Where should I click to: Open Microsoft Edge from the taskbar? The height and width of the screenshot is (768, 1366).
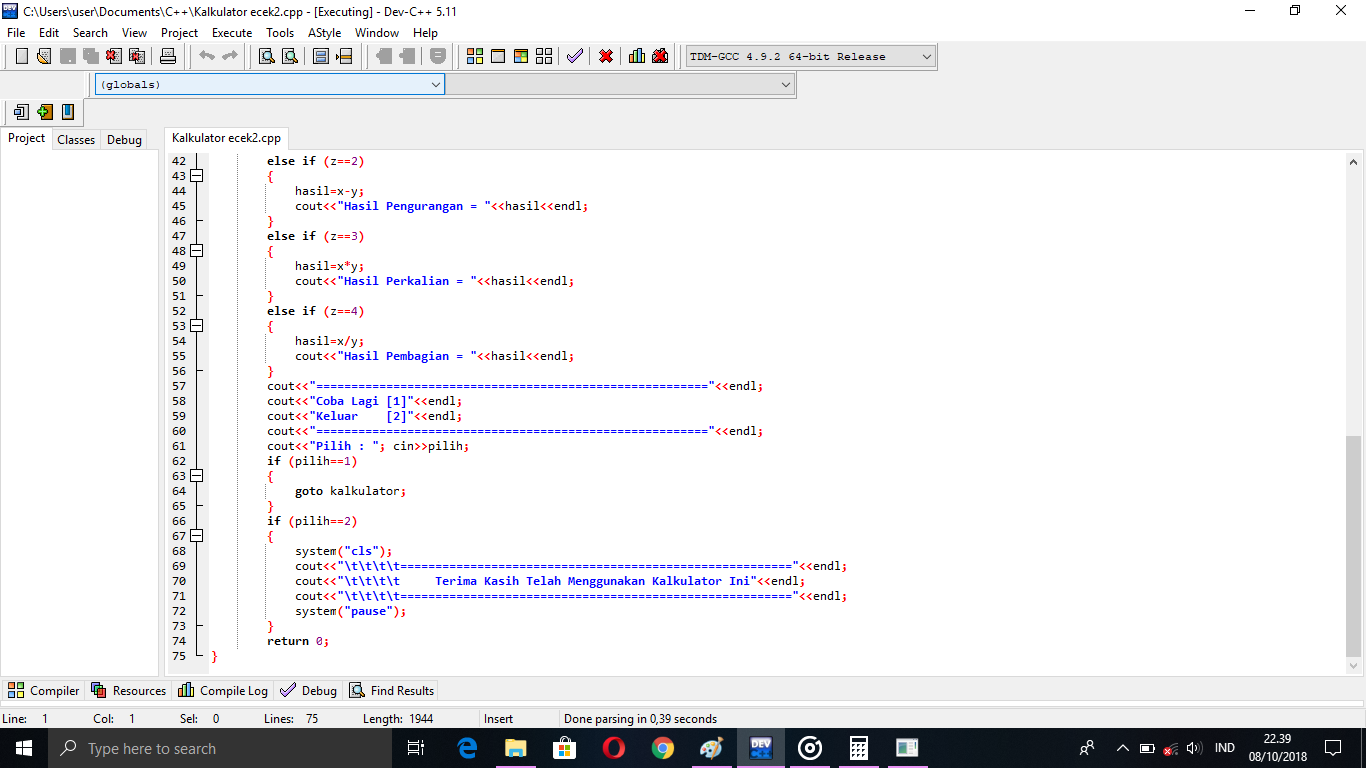click(x=467, y=748)
